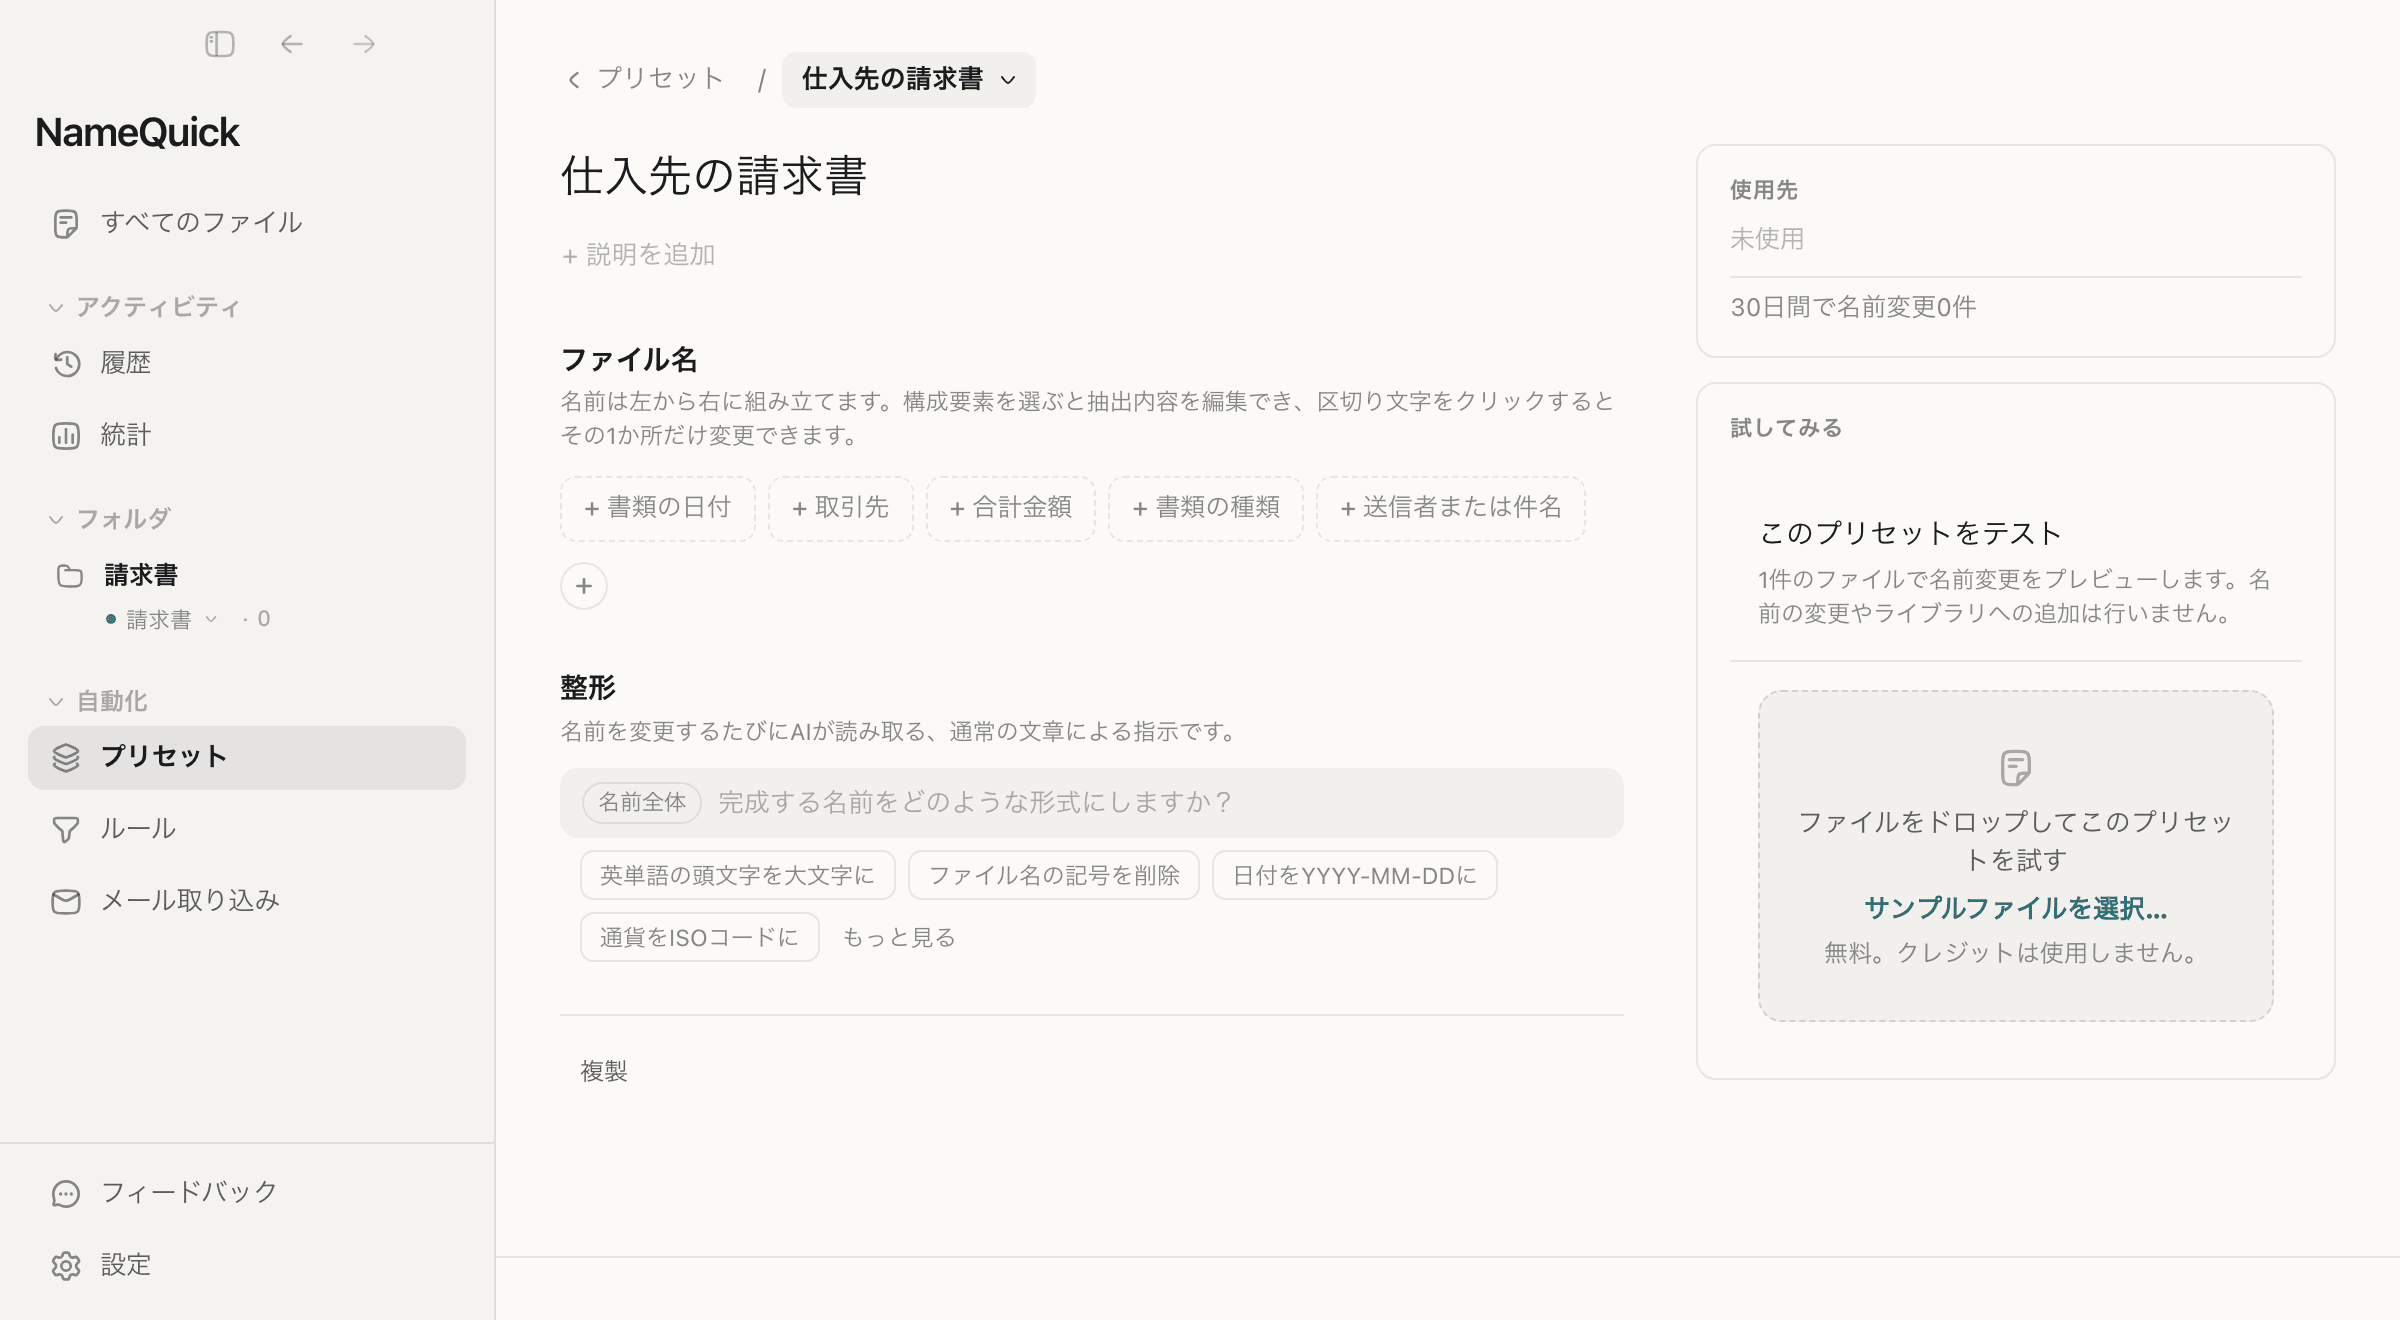Open すべてのファイル in sidebar
Screen dimensions: 2400x1320
click(x=247, y=223)
